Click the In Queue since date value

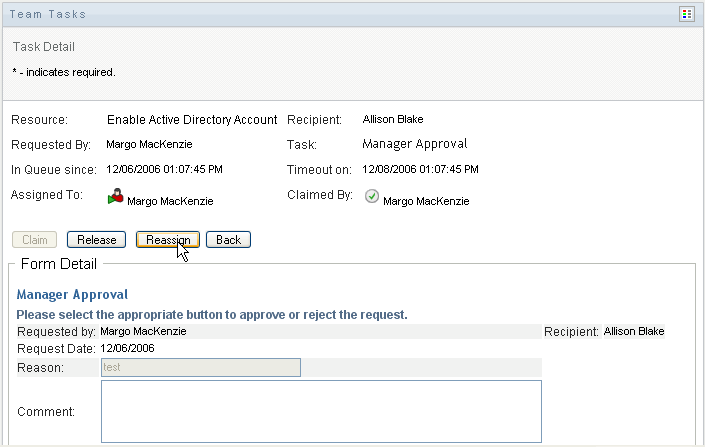coord(164,170)
